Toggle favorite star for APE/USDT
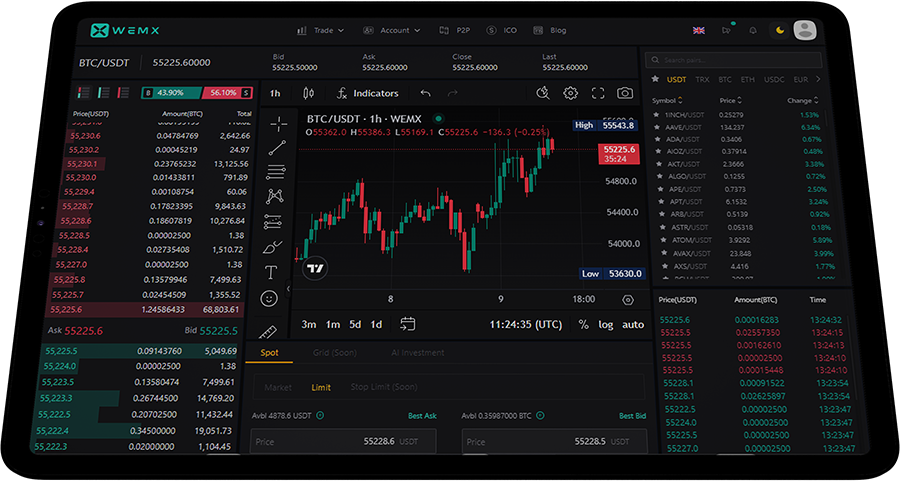The height and width of the screenshot is (481, 900). [x=660, y=189]
